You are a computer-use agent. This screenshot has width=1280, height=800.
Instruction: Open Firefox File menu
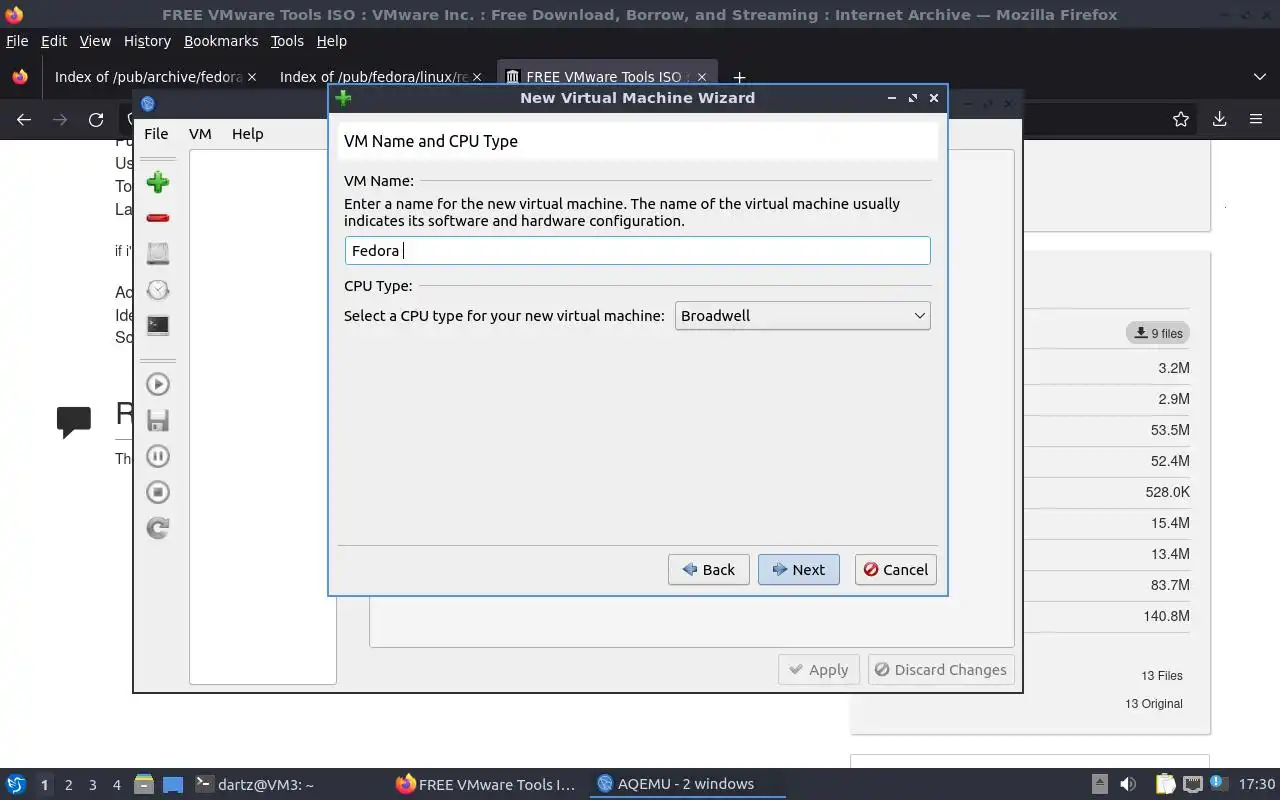click(x=17, y=41)
